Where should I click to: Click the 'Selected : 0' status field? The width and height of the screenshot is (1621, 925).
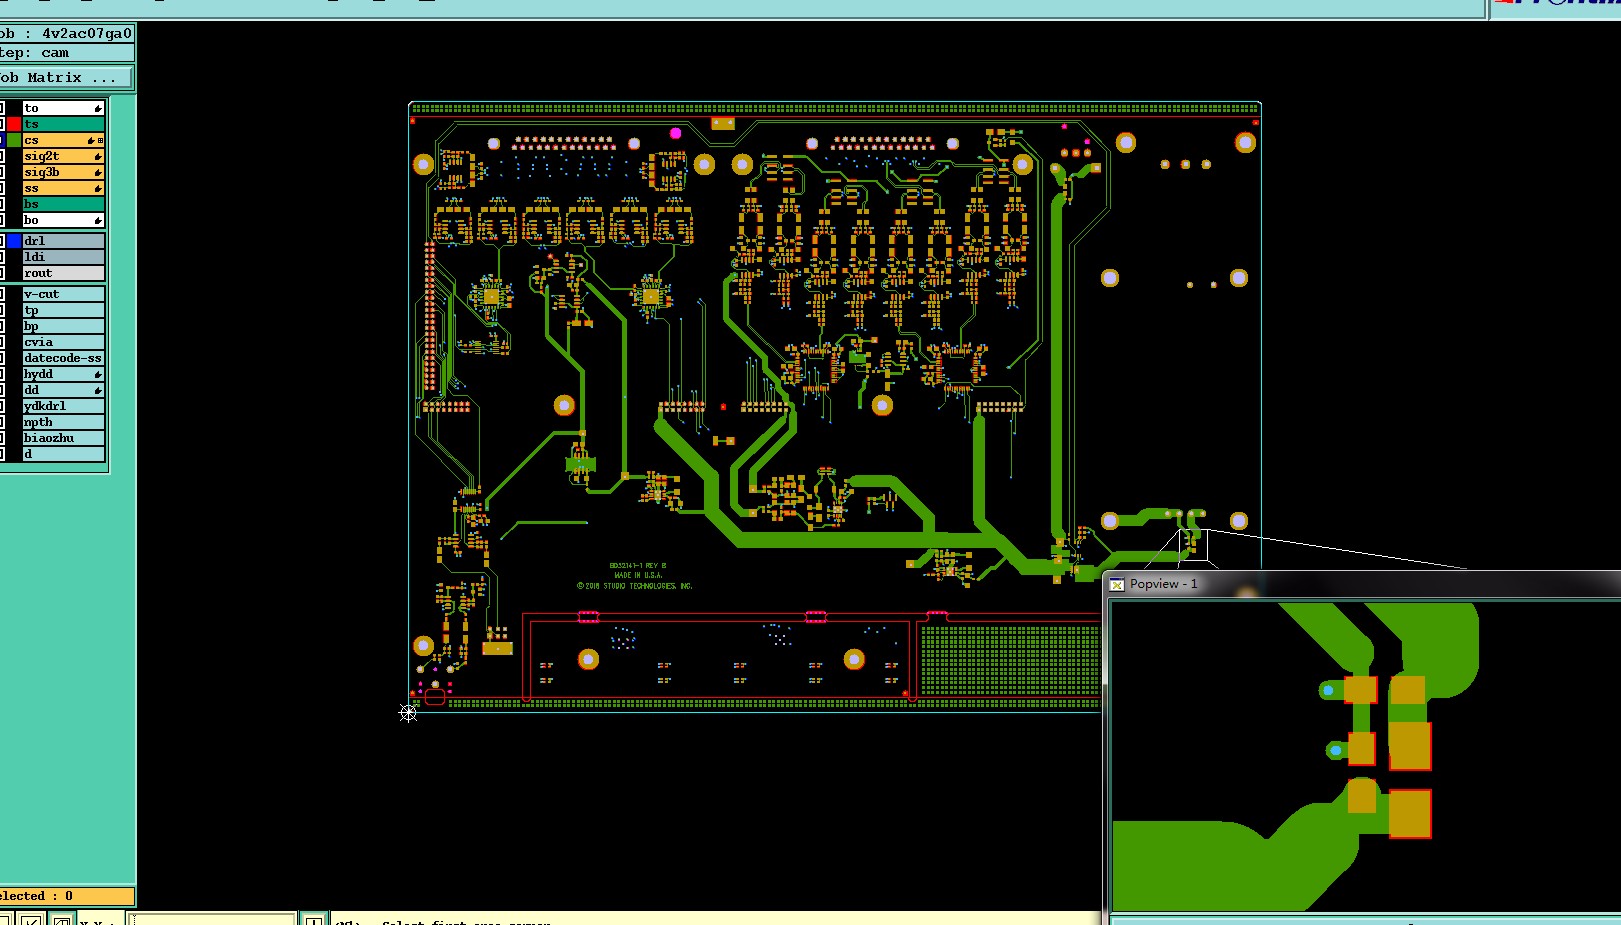pos(66,896)
